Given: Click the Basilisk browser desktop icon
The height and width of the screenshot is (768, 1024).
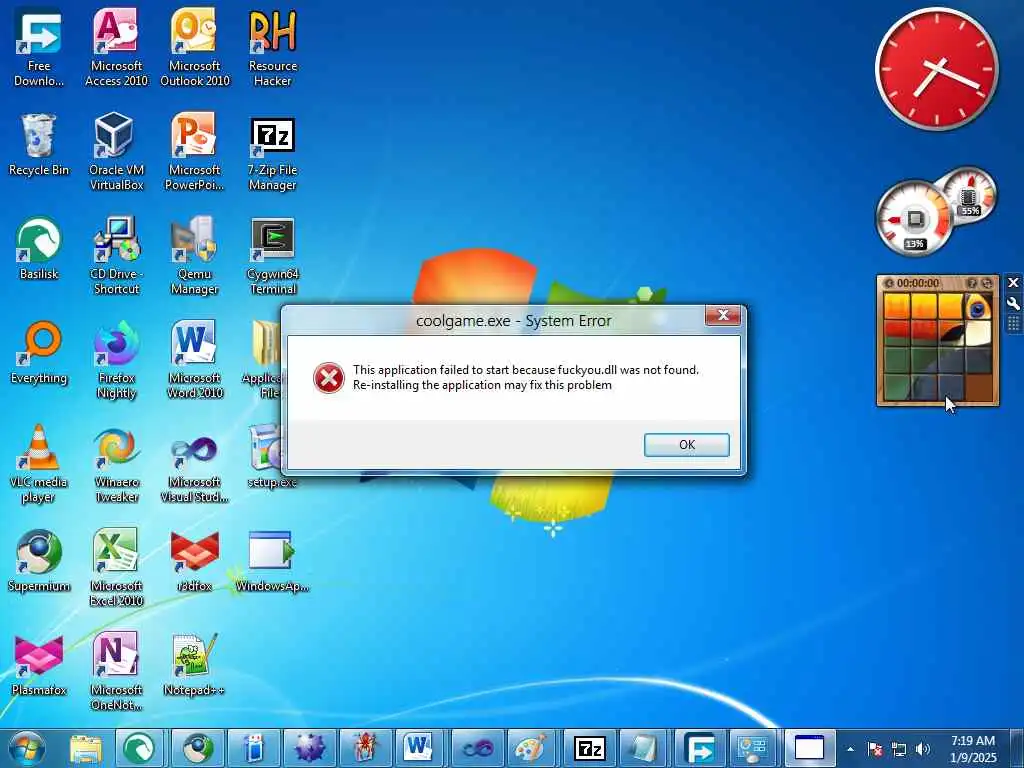Looking at the screenshot, I should tap(39, 249).
